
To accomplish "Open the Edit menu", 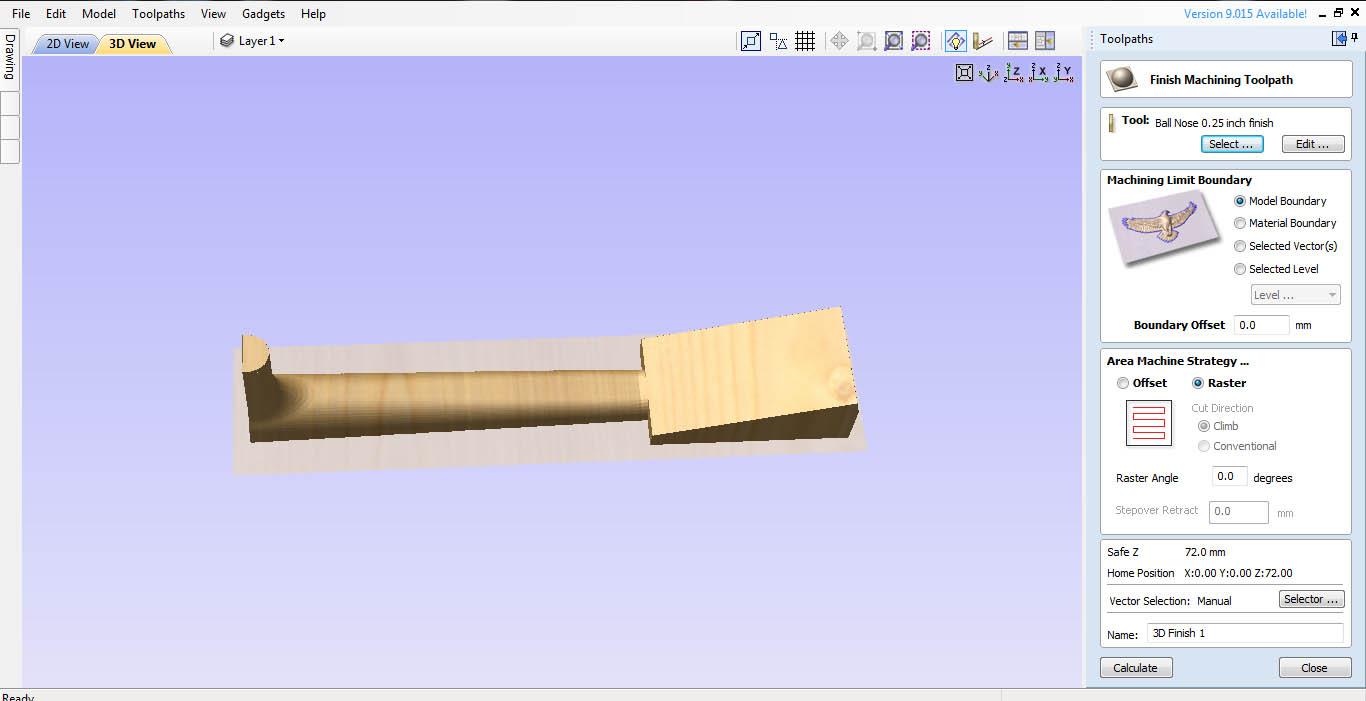I will (x=56, y=14).
